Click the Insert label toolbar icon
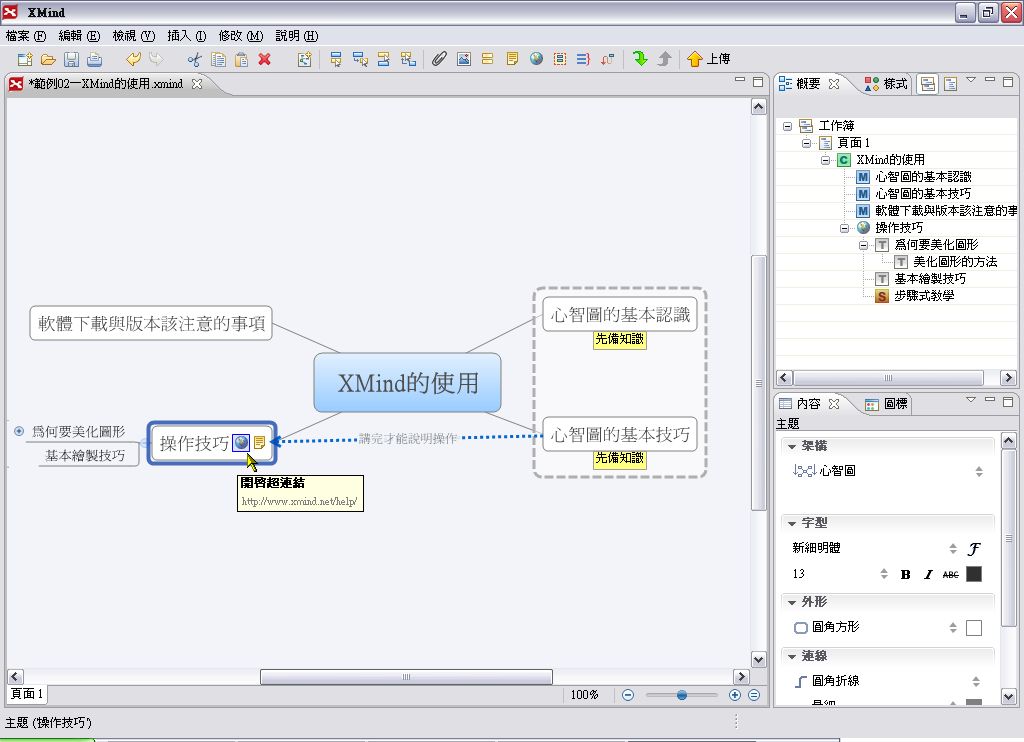The height and width of the screenshot is (742, 1024). click(x=487, y=59)
